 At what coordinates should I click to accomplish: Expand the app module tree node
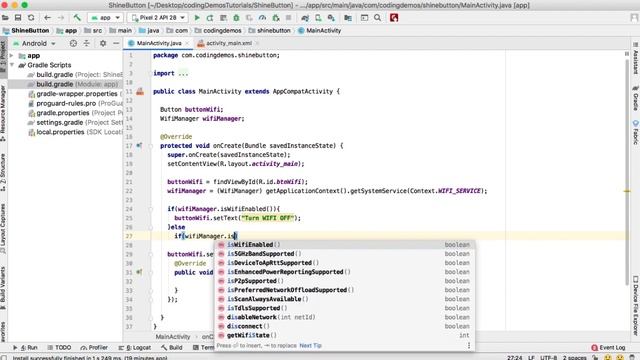[12, 56]
